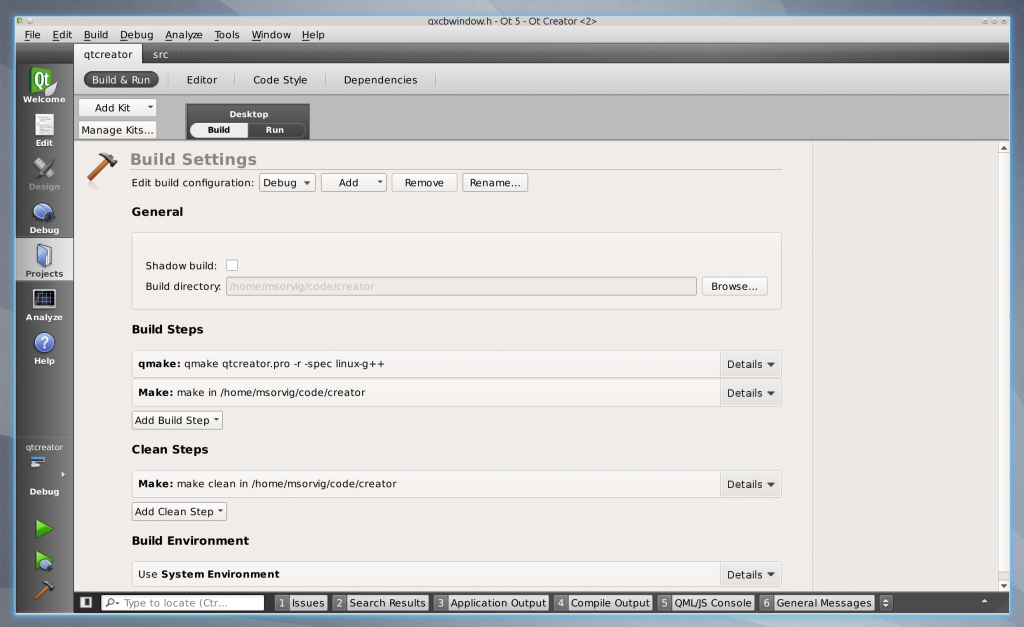This screenshot has width=1024, height=627.
Task: Open the Tools menu
Action: click(227, 34)
